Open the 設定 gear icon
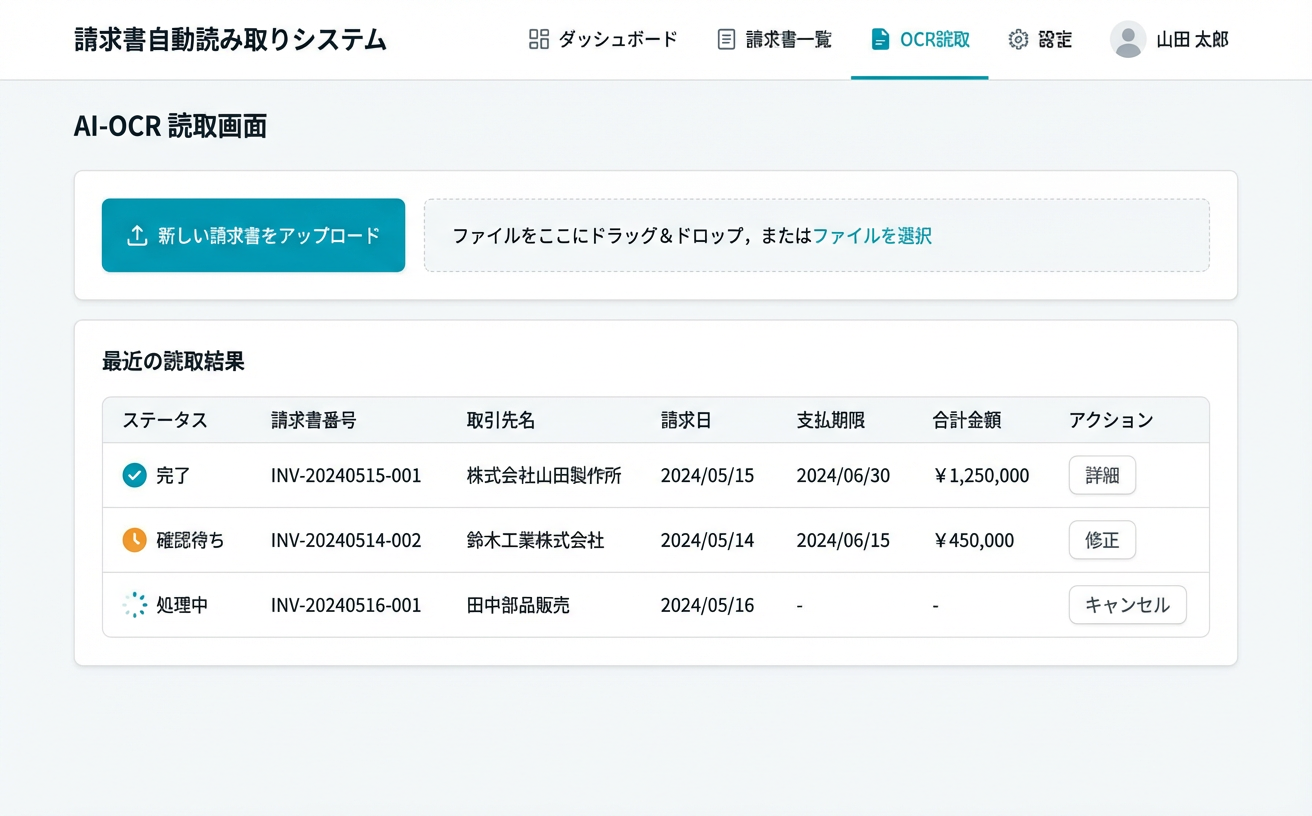The image size is (1312, 816). click(1018, 39)
